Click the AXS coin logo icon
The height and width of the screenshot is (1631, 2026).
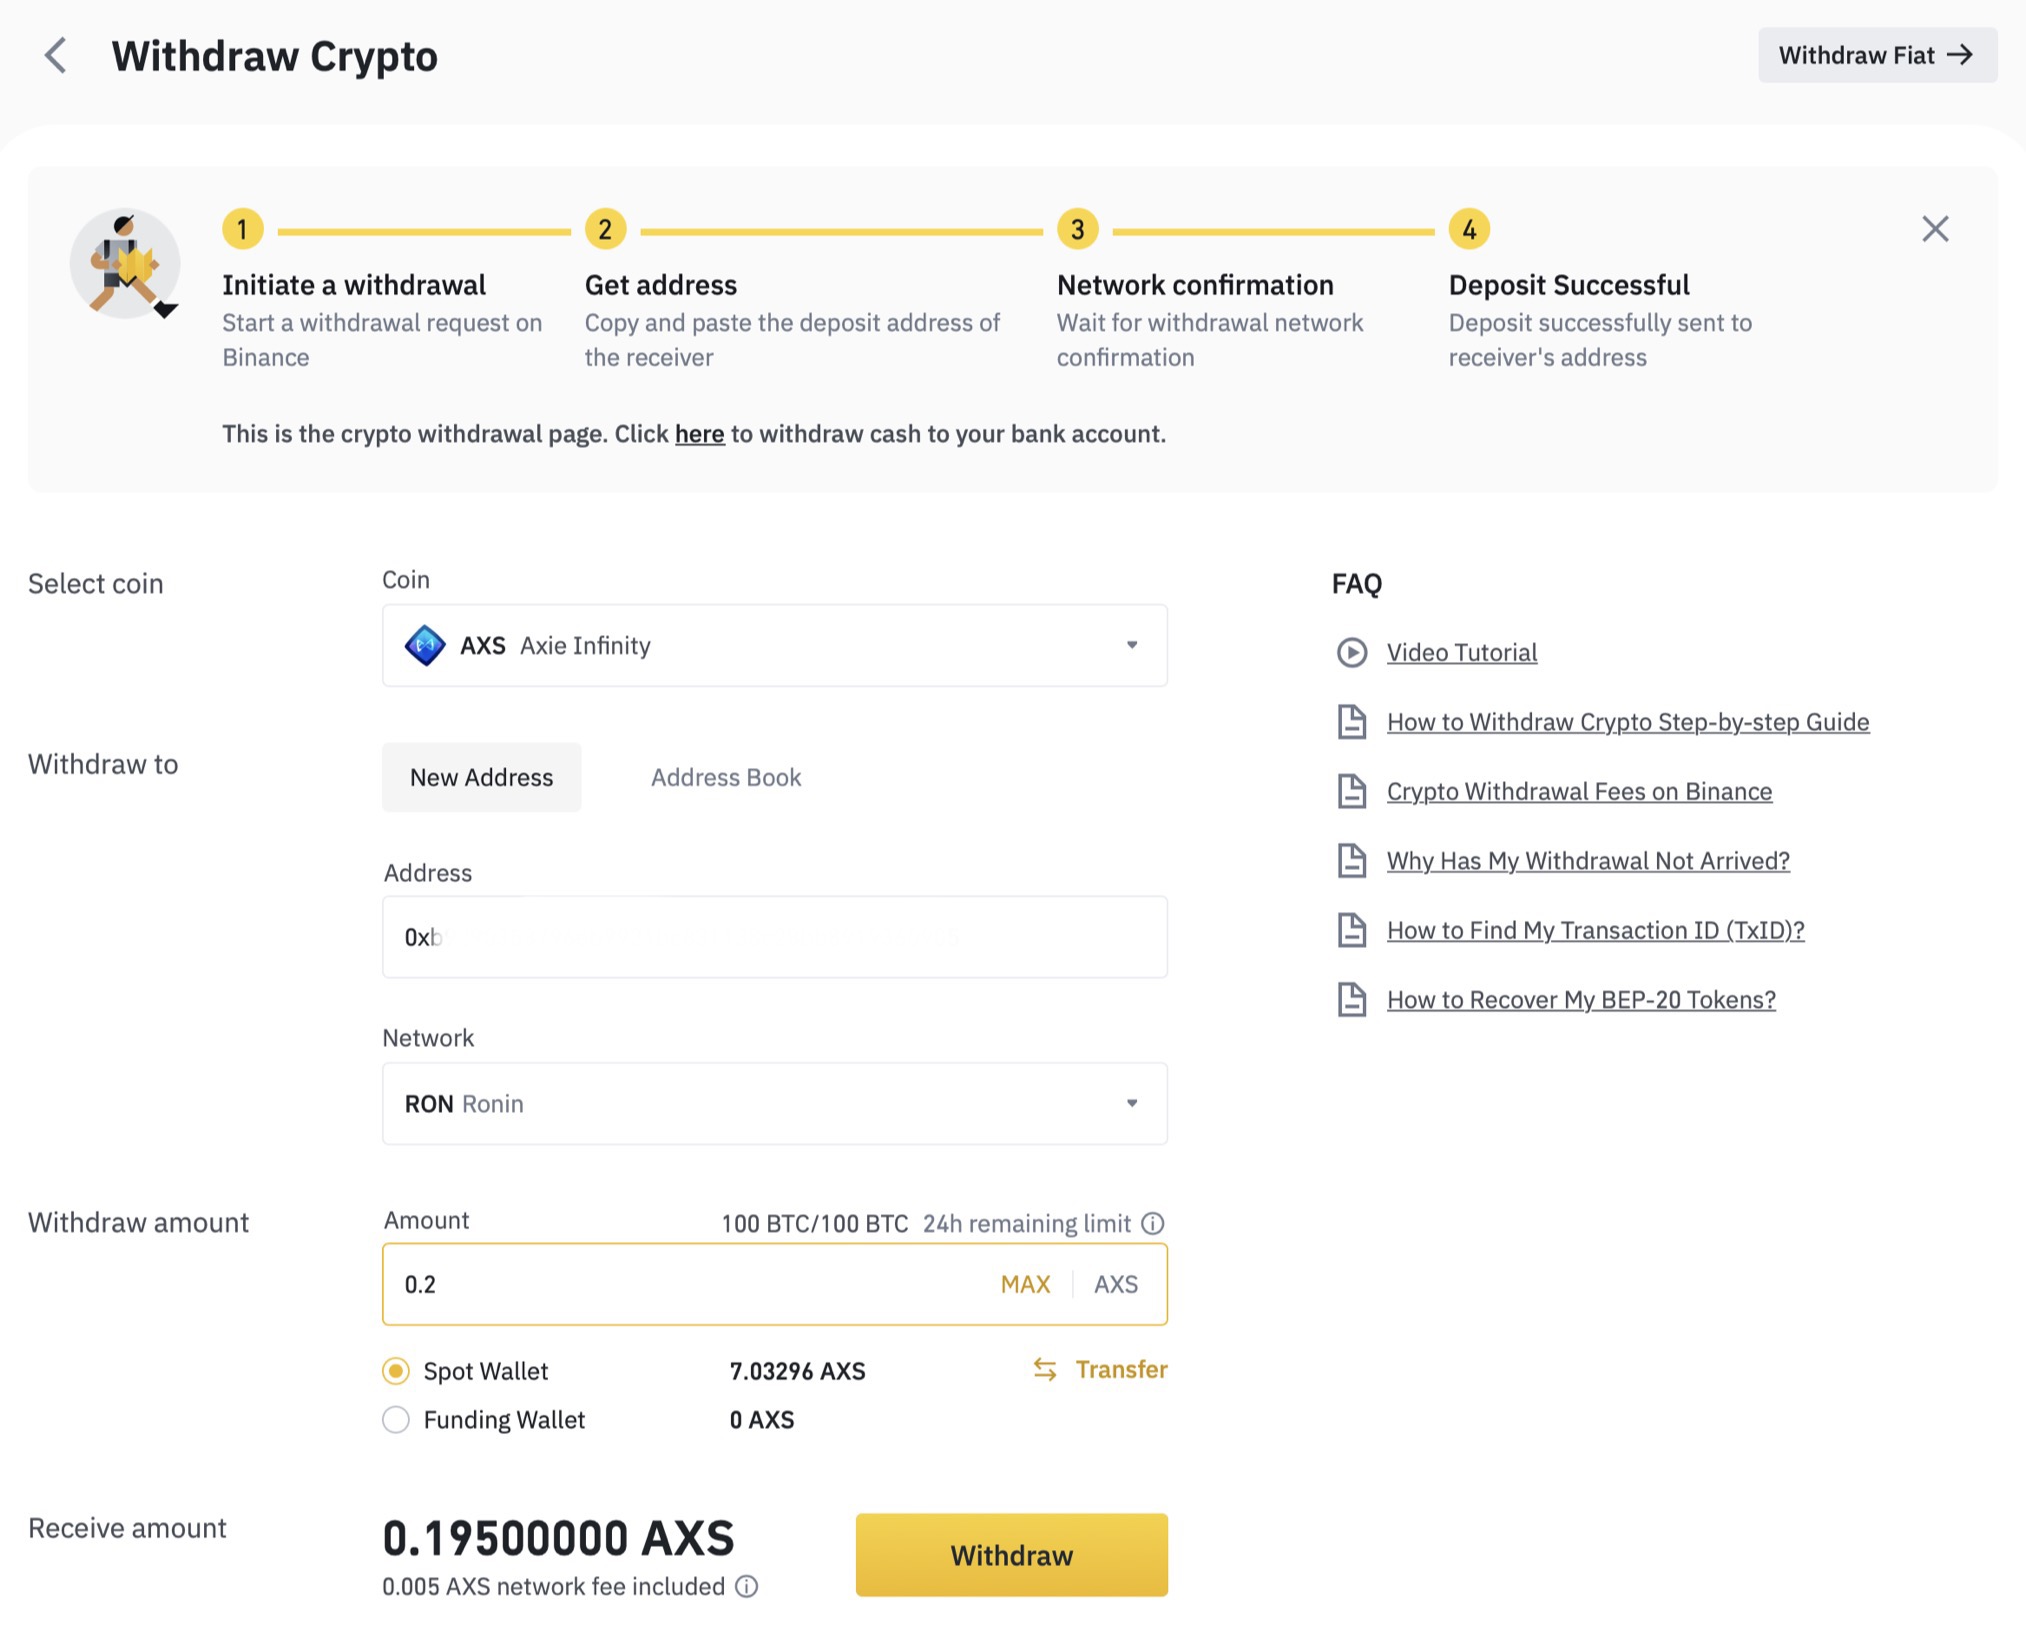pyautogui.click(x=425, y=645)
